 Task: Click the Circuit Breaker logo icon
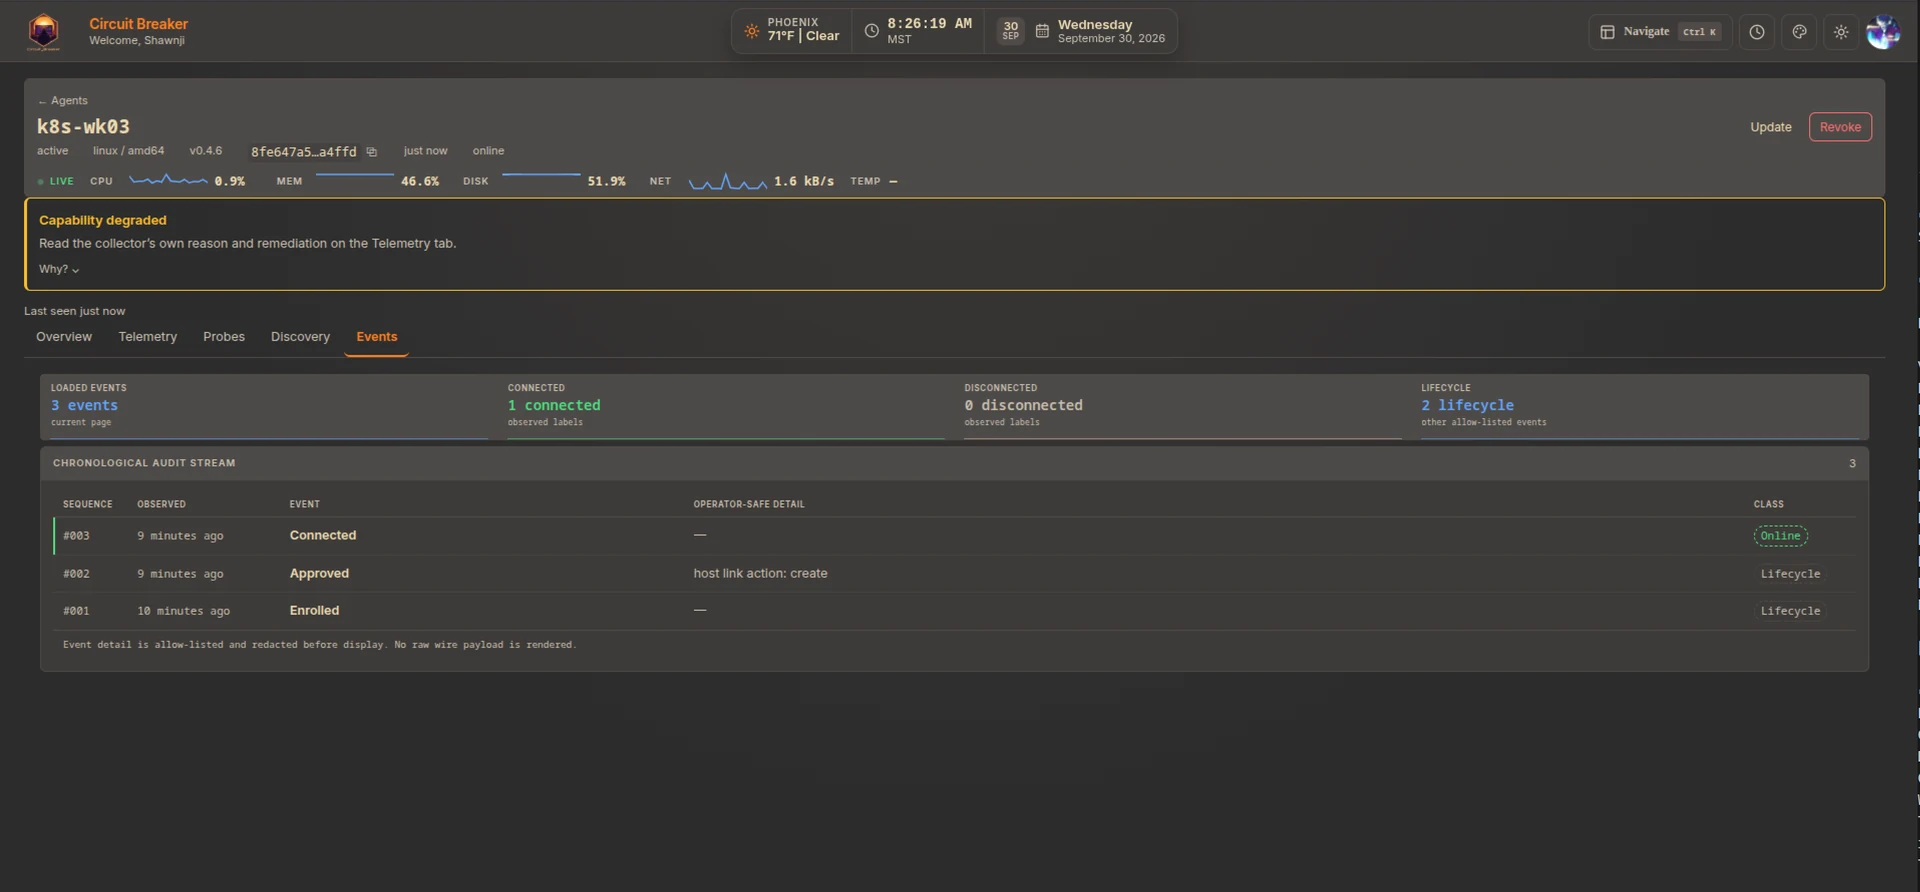pos(43,31)
